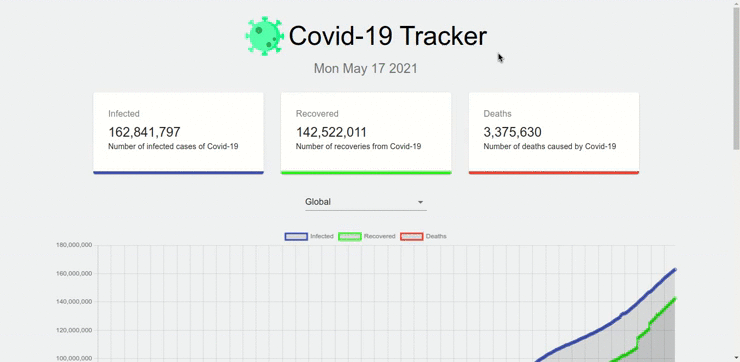Click the red Deaths legend color box
The width and height of the screenshot is (740, 362).
412,236
